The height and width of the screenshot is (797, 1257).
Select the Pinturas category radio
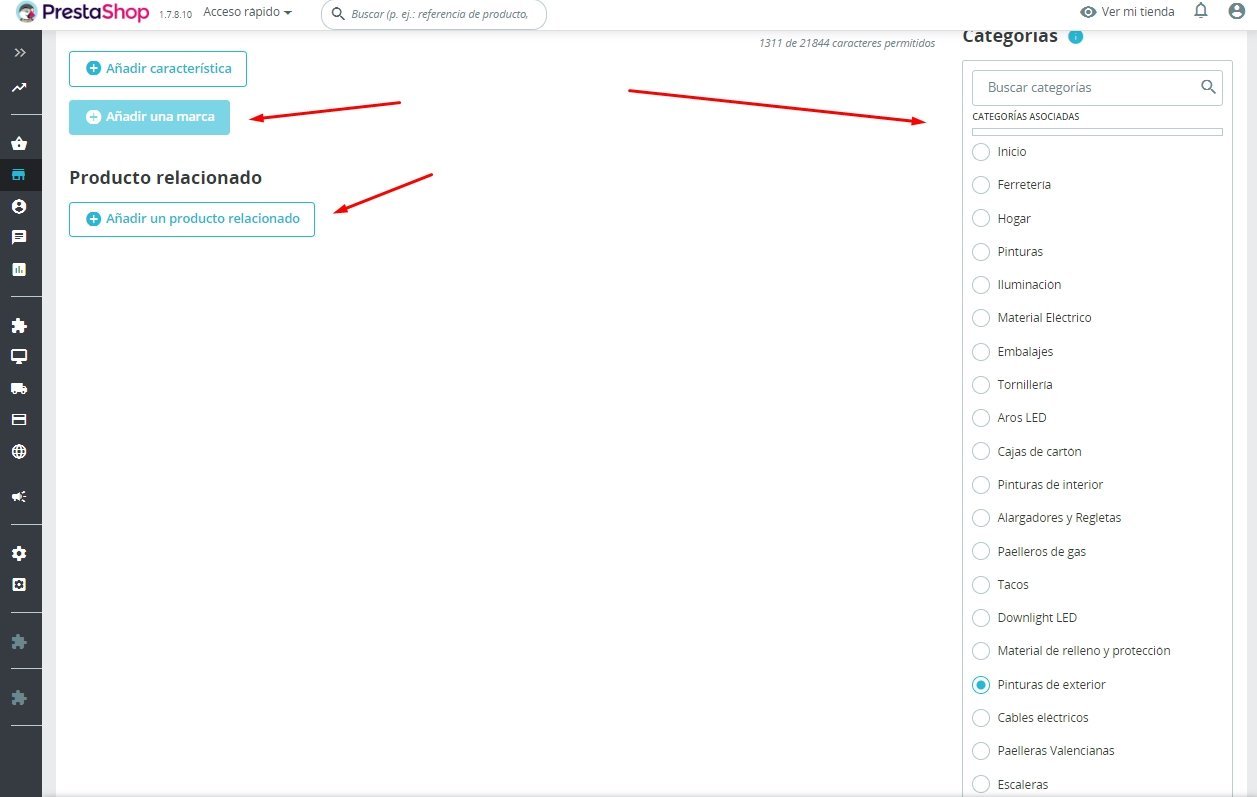point(981,252)
